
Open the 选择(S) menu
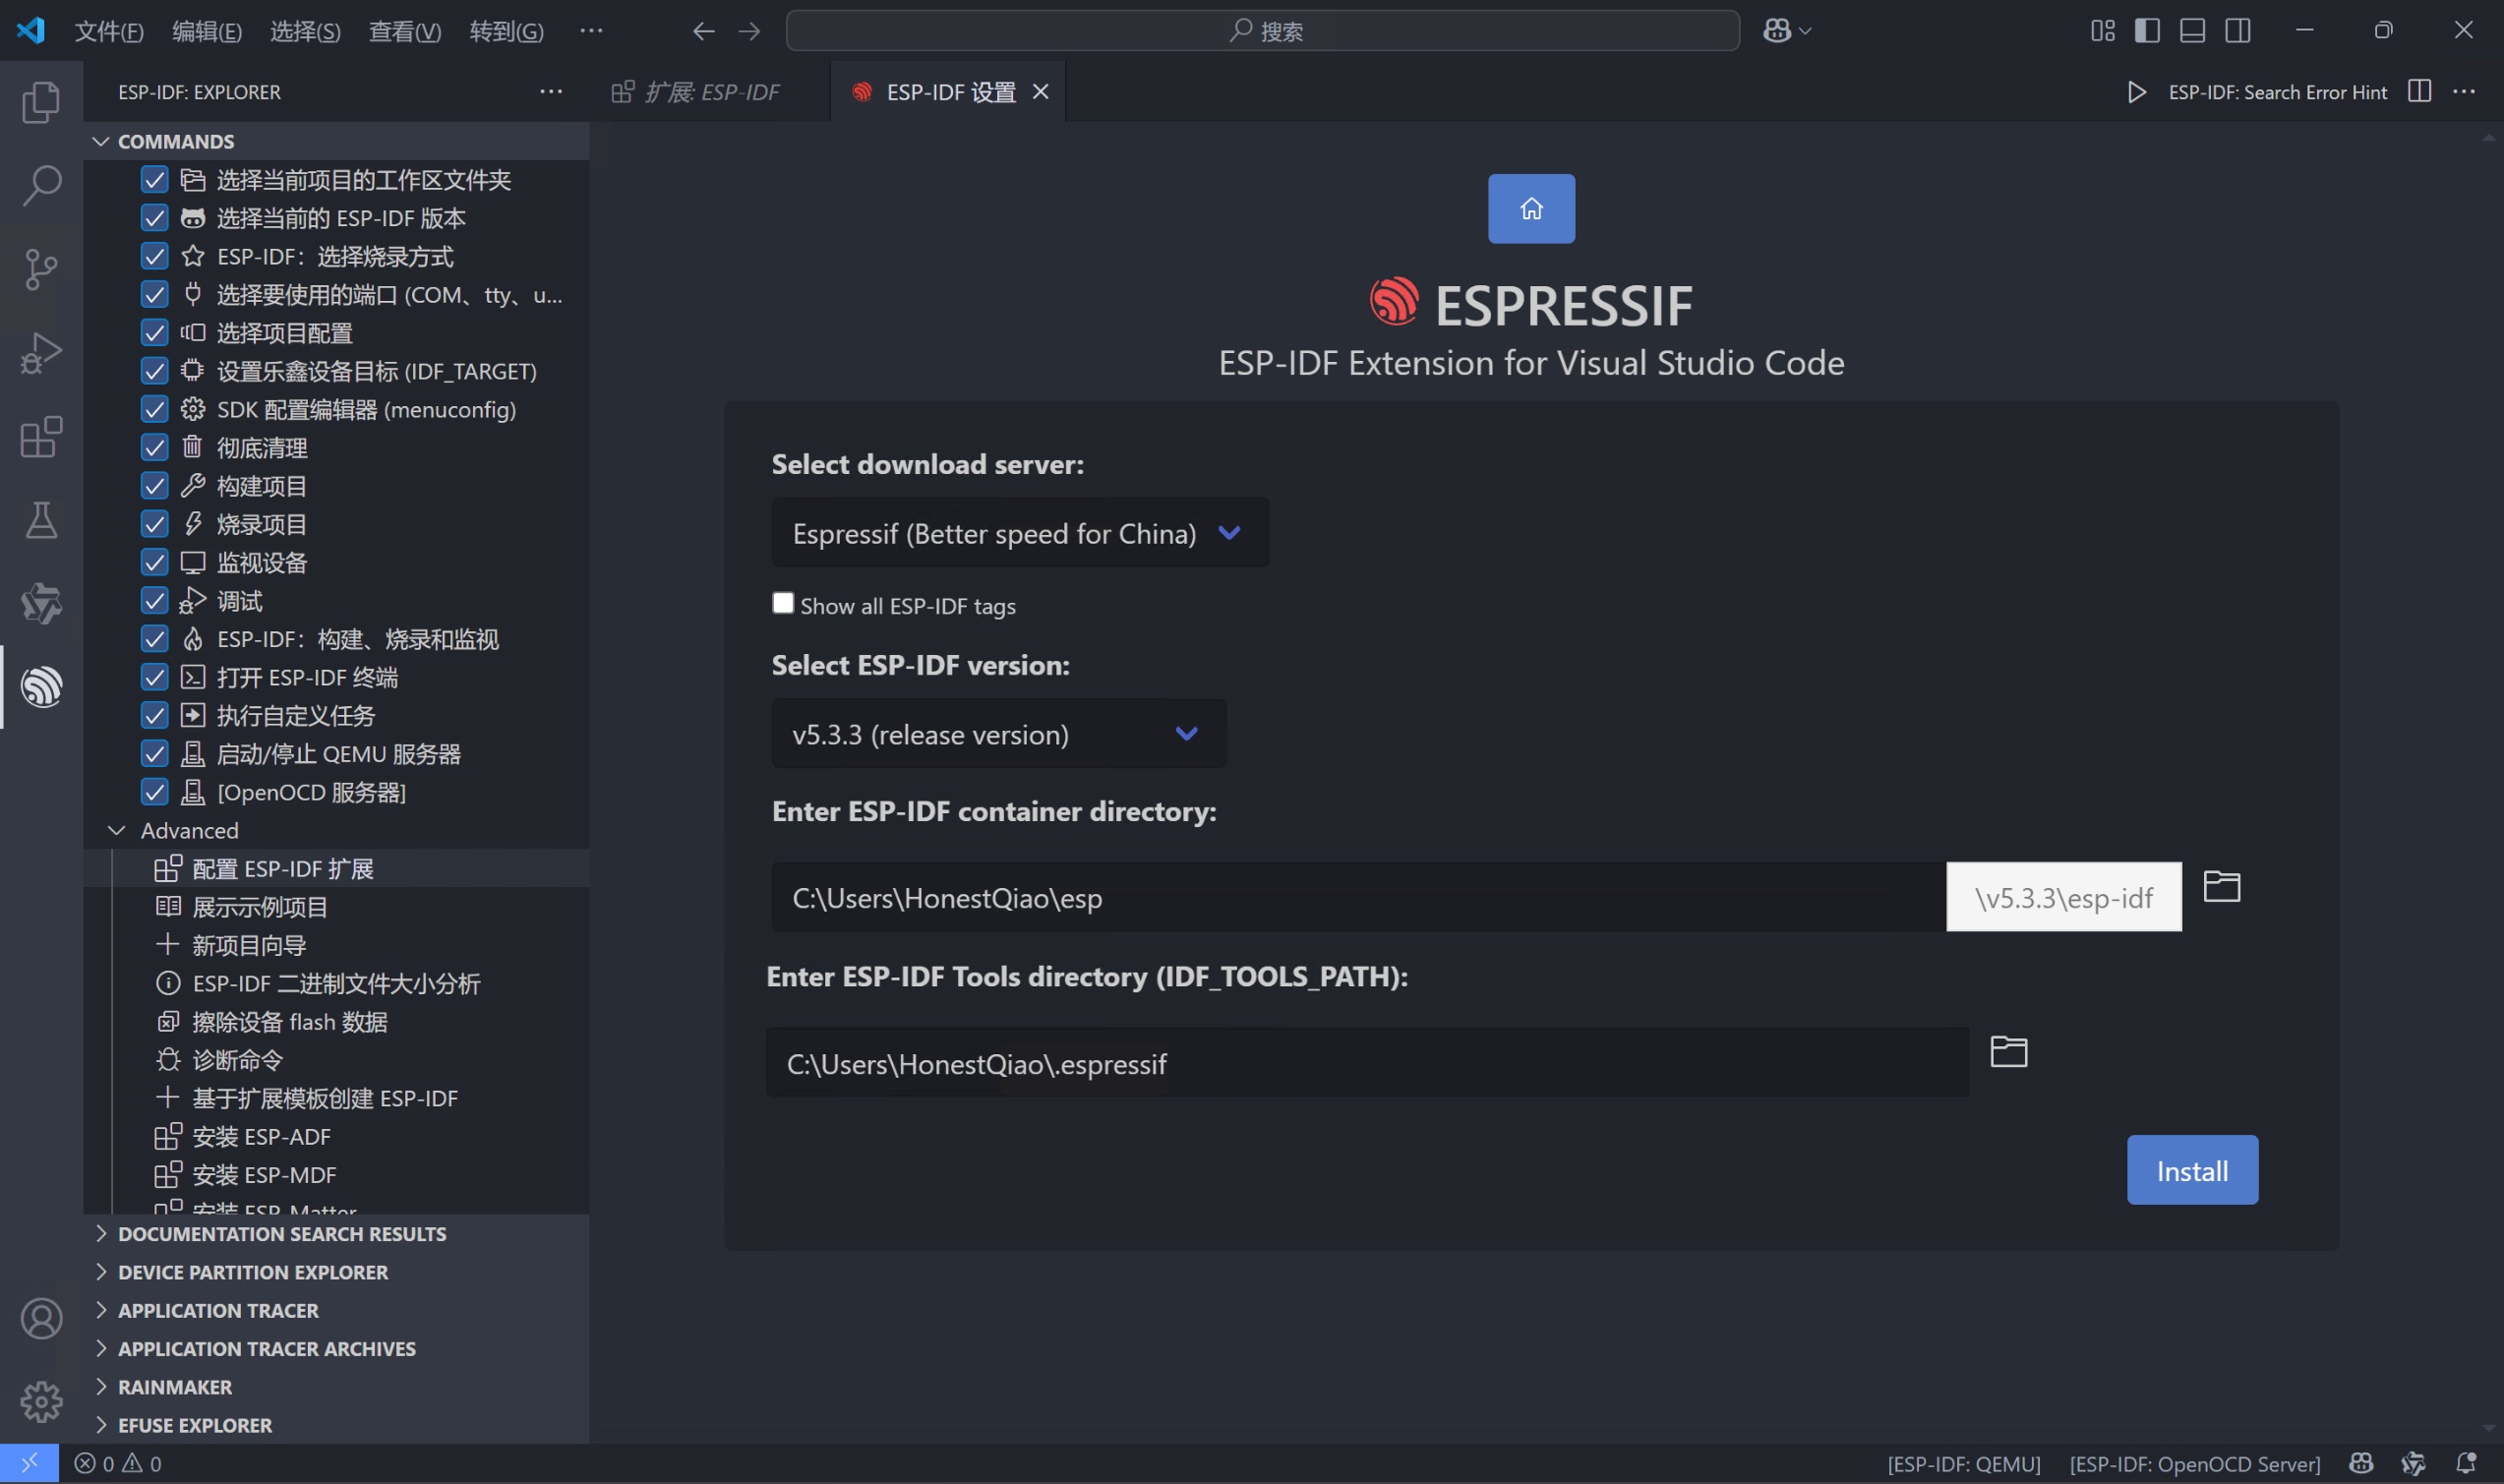[305, 31]
